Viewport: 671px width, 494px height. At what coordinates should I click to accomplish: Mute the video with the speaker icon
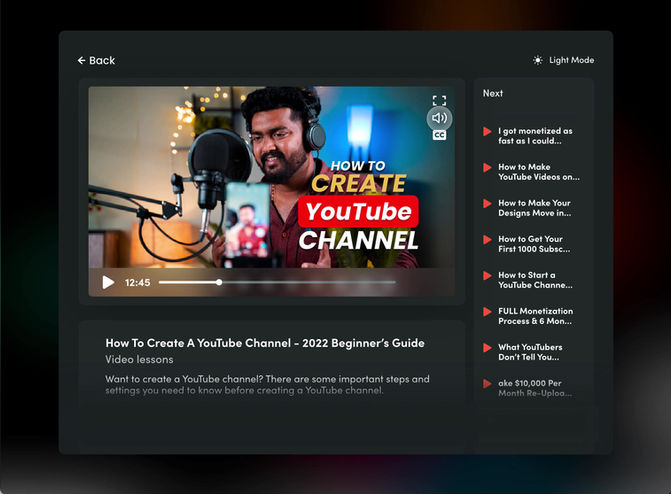(439, 118)
